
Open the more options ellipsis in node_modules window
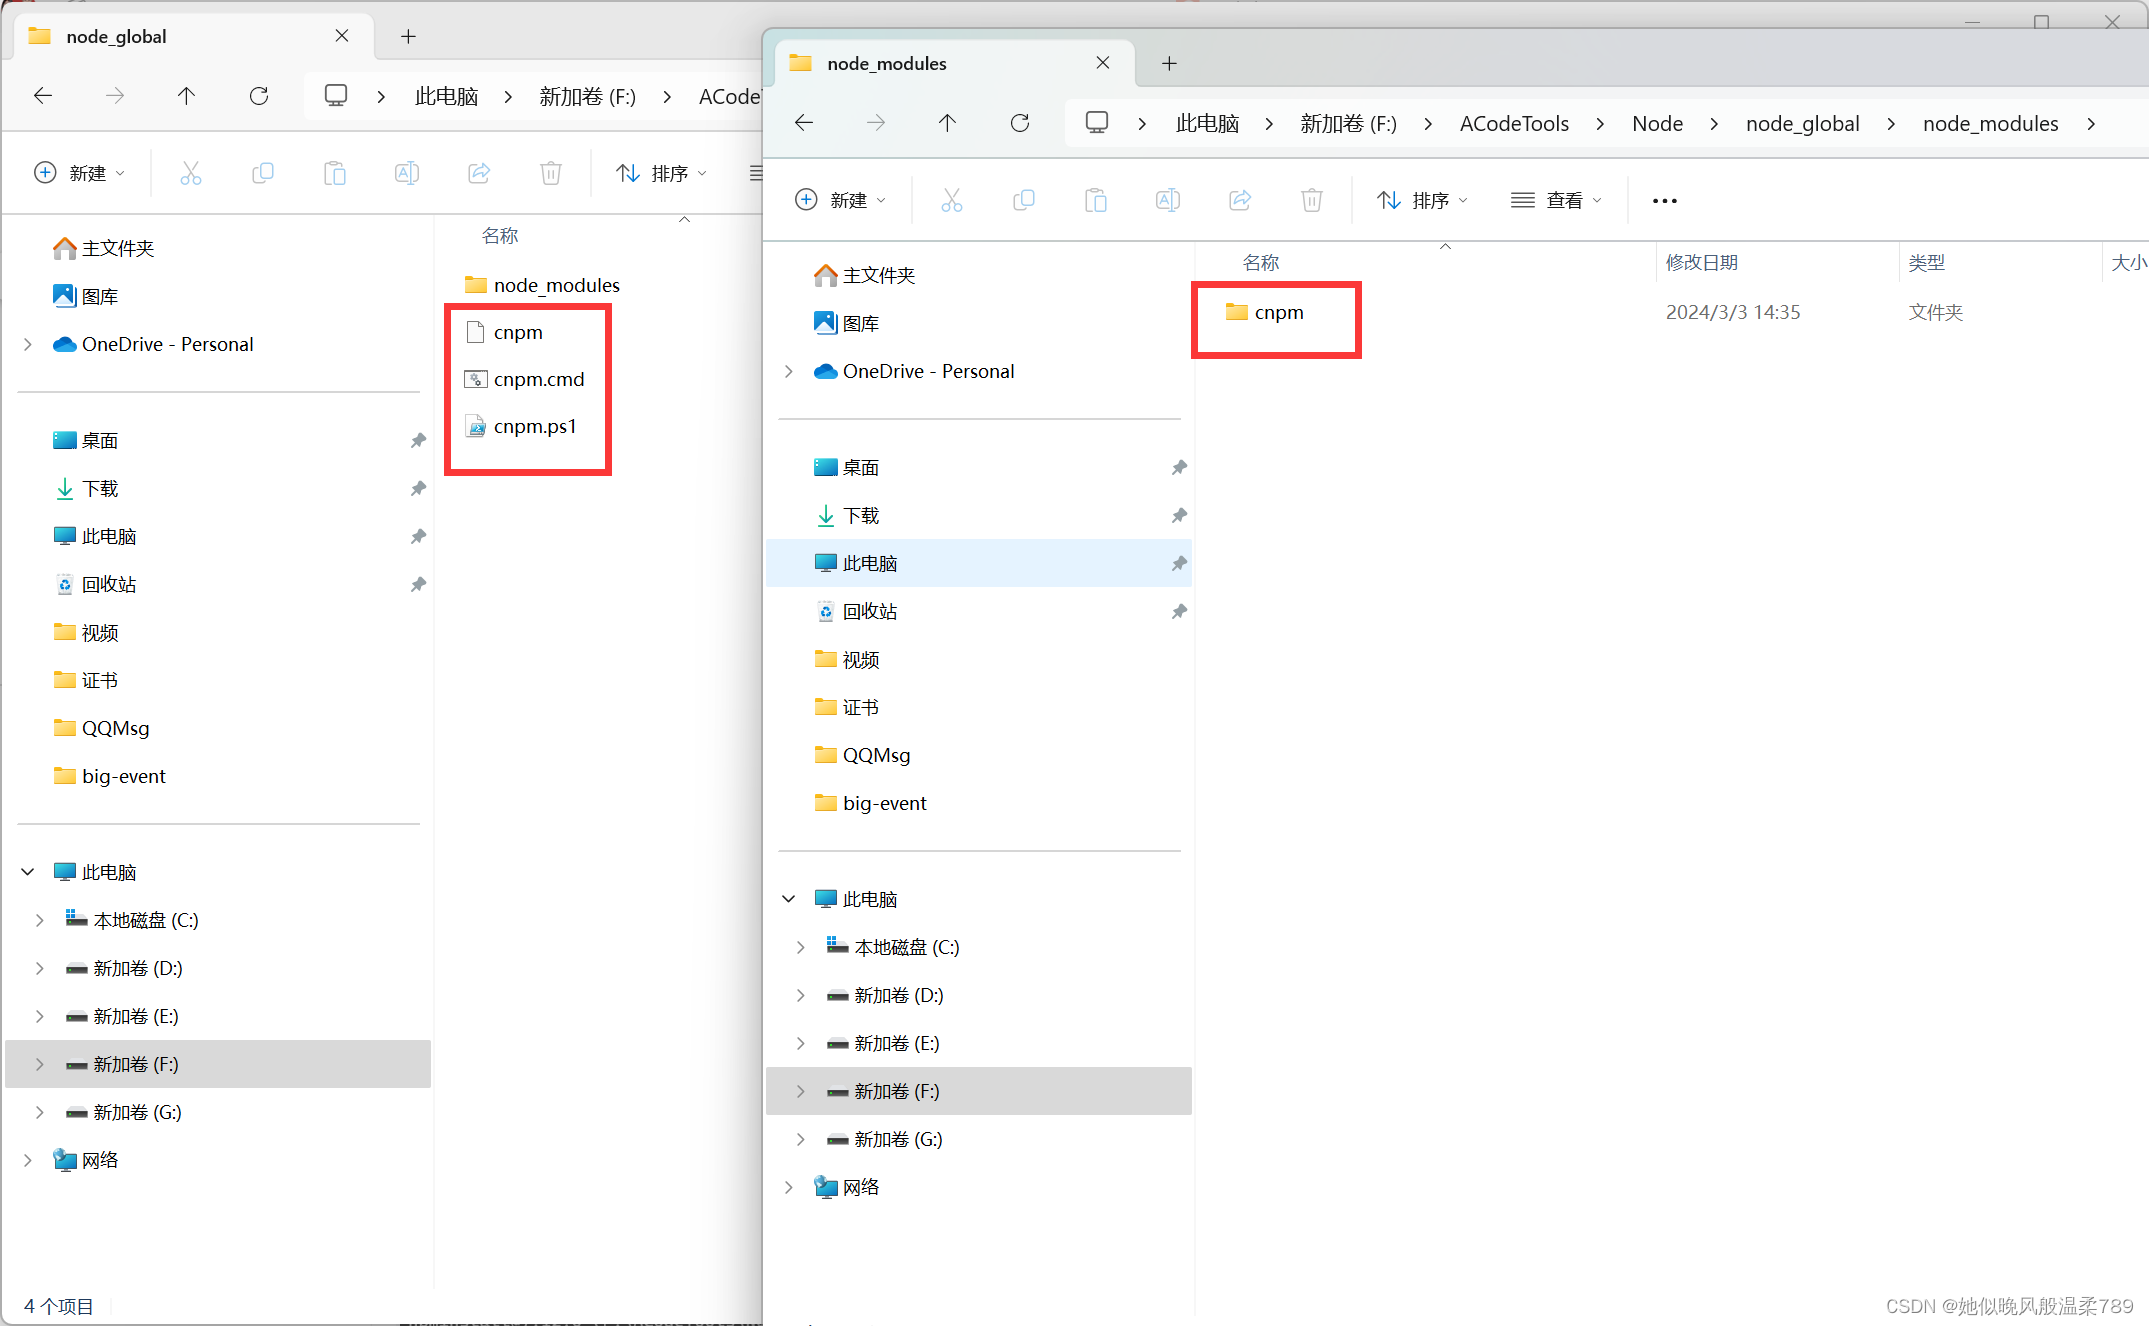[1664, 201]
